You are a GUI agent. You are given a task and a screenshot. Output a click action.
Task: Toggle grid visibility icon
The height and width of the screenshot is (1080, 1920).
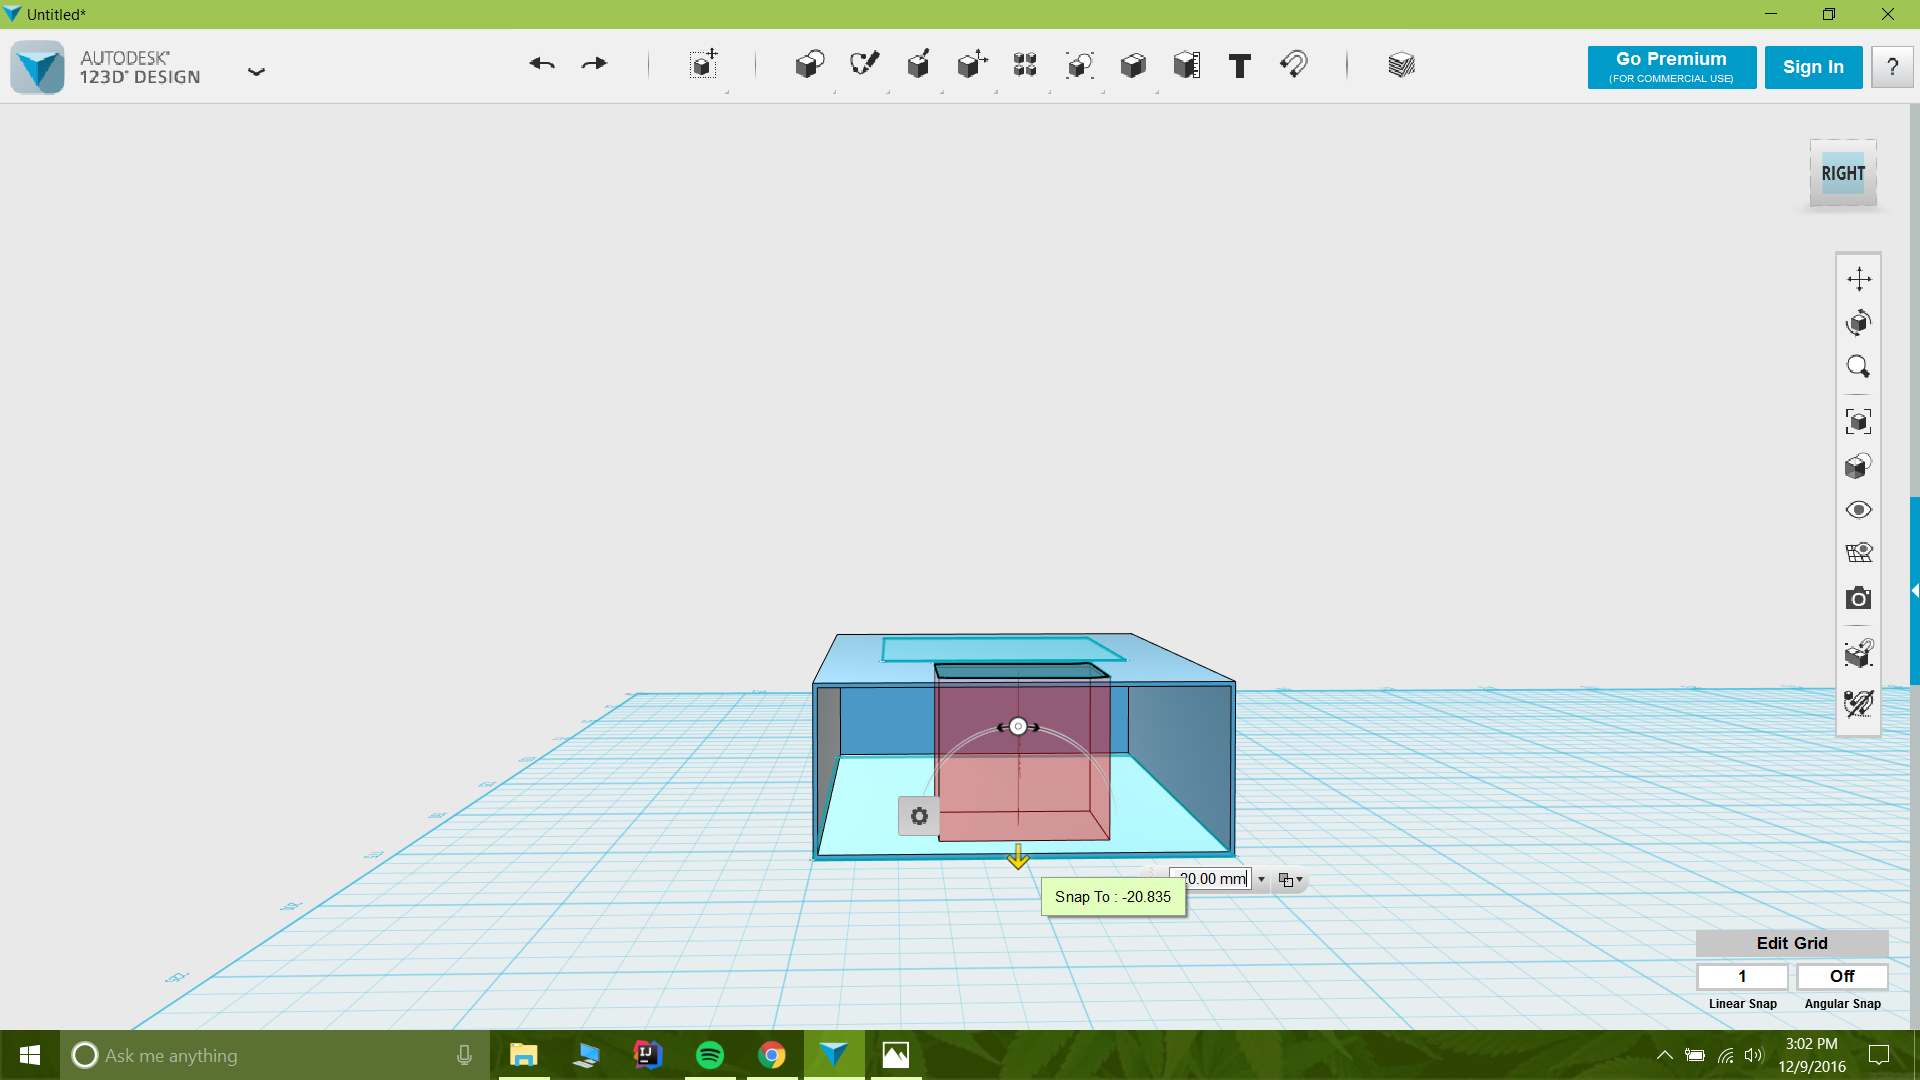[x=1859, y=553]
